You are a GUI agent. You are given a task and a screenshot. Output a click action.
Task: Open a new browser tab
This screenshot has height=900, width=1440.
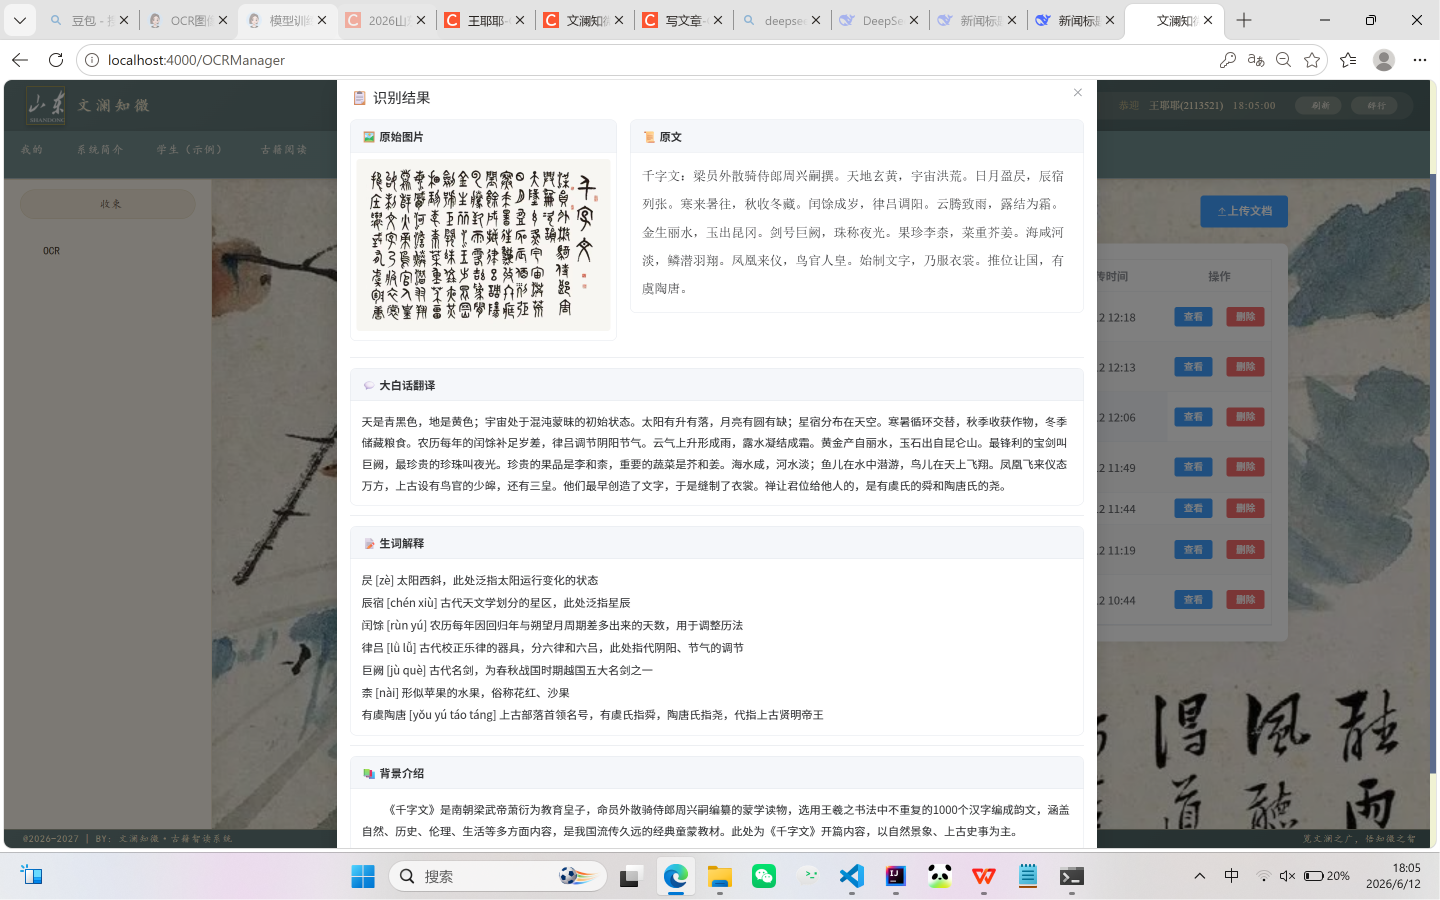1244,20
